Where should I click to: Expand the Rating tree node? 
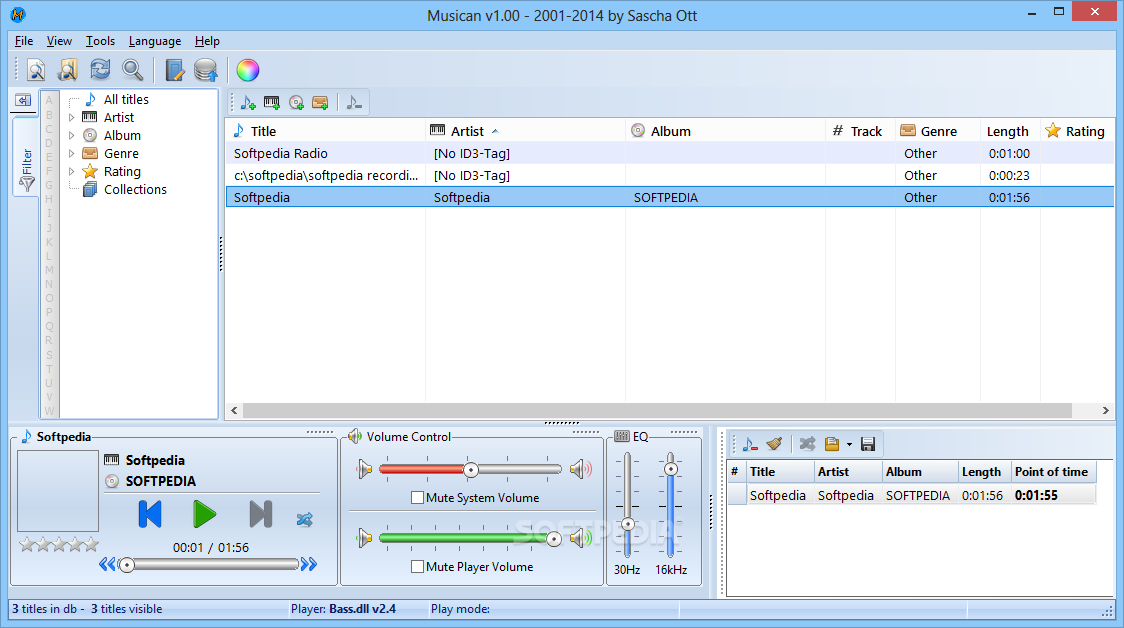72,171
